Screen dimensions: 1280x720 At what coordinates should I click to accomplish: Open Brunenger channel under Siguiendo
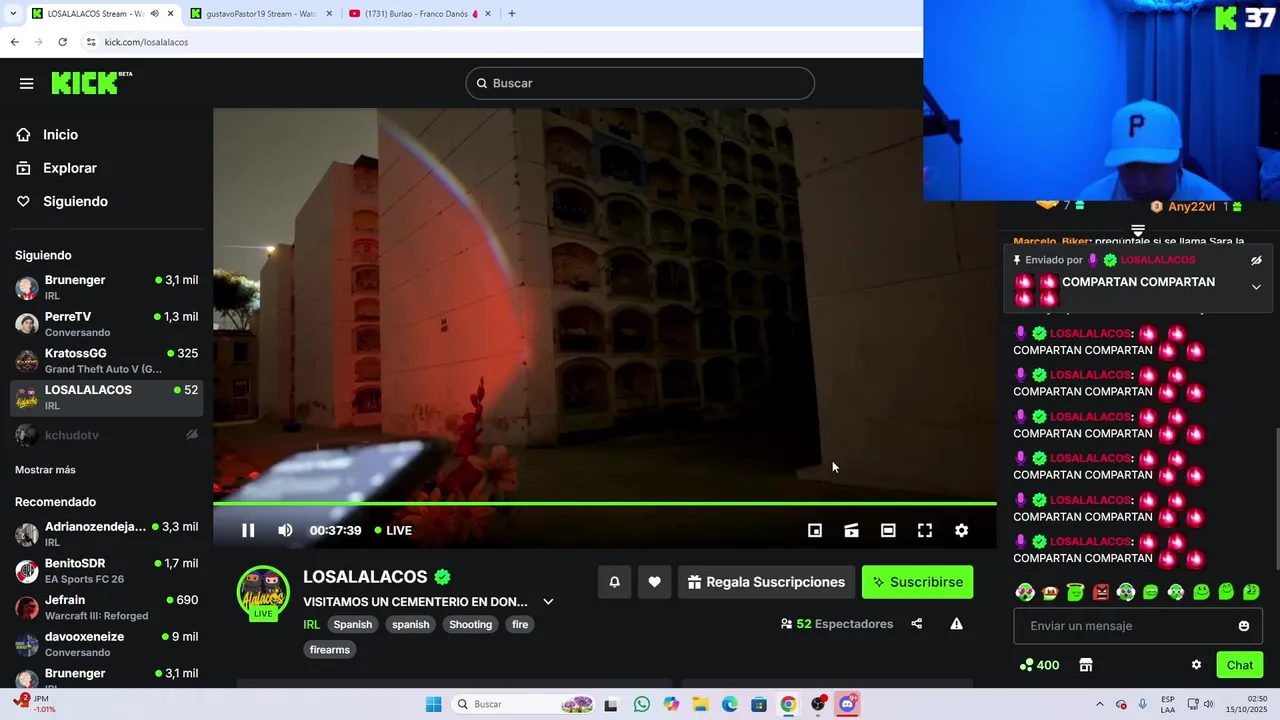coord(106,288)
